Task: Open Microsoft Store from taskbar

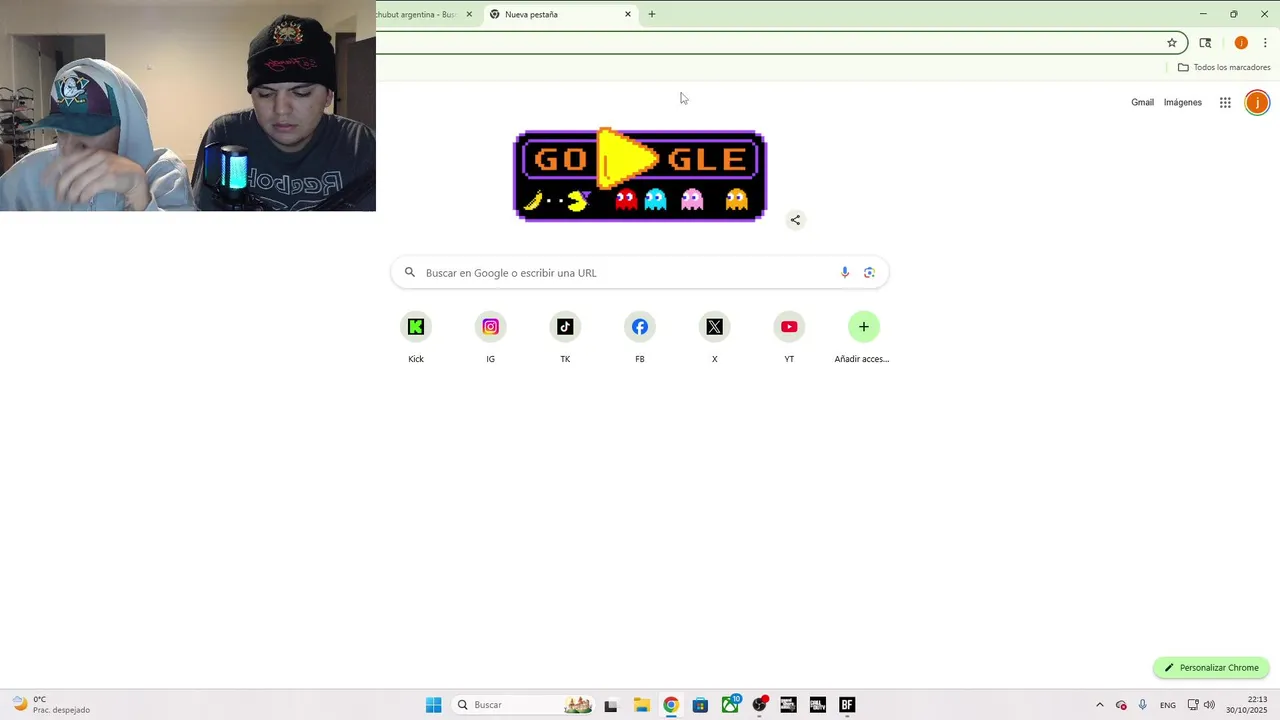Action: pyautogui.click(x=700, y=705)
